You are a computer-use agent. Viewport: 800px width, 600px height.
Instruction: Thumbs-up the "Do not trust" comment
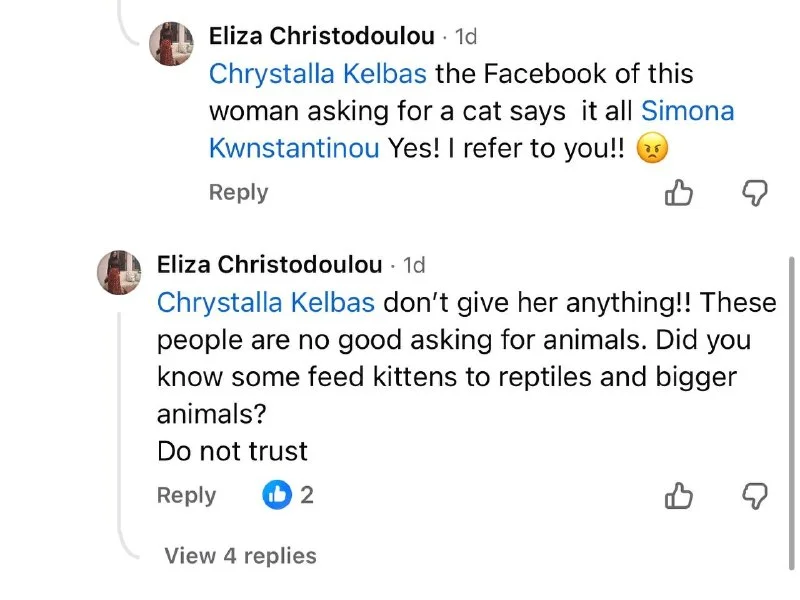tap(679, 495)
